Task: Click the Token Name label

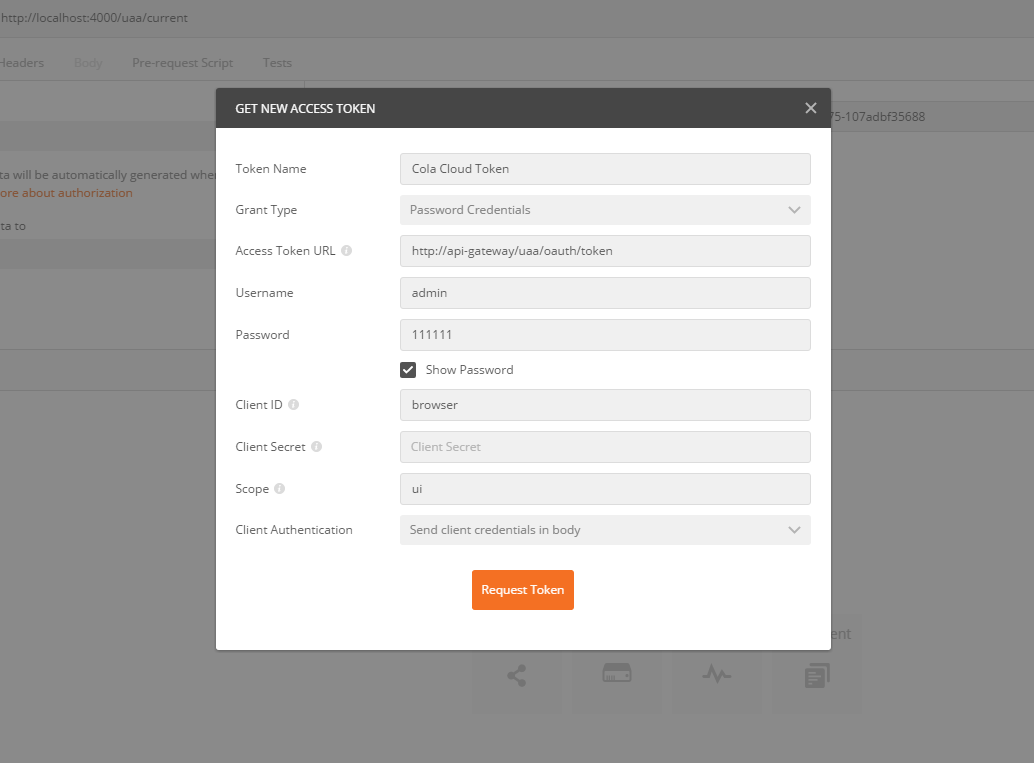Action: 270,169
